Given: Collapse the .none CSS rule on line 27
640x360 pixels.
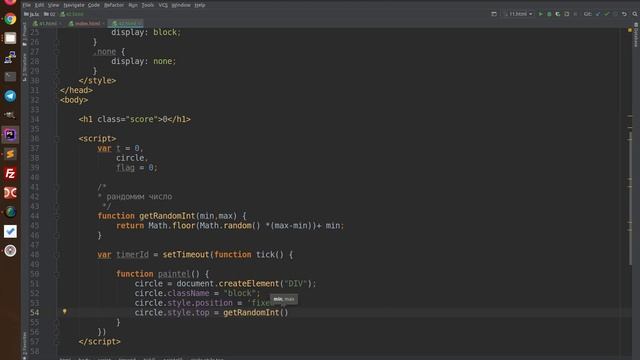Looking at the screenshot, I should tap(57, 52).
